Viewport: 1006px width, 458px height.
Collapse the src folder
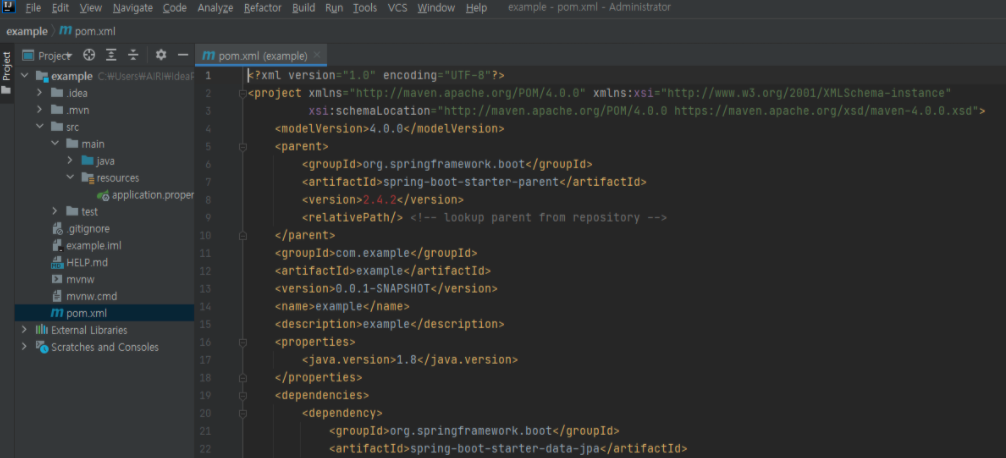coord(40,127)
